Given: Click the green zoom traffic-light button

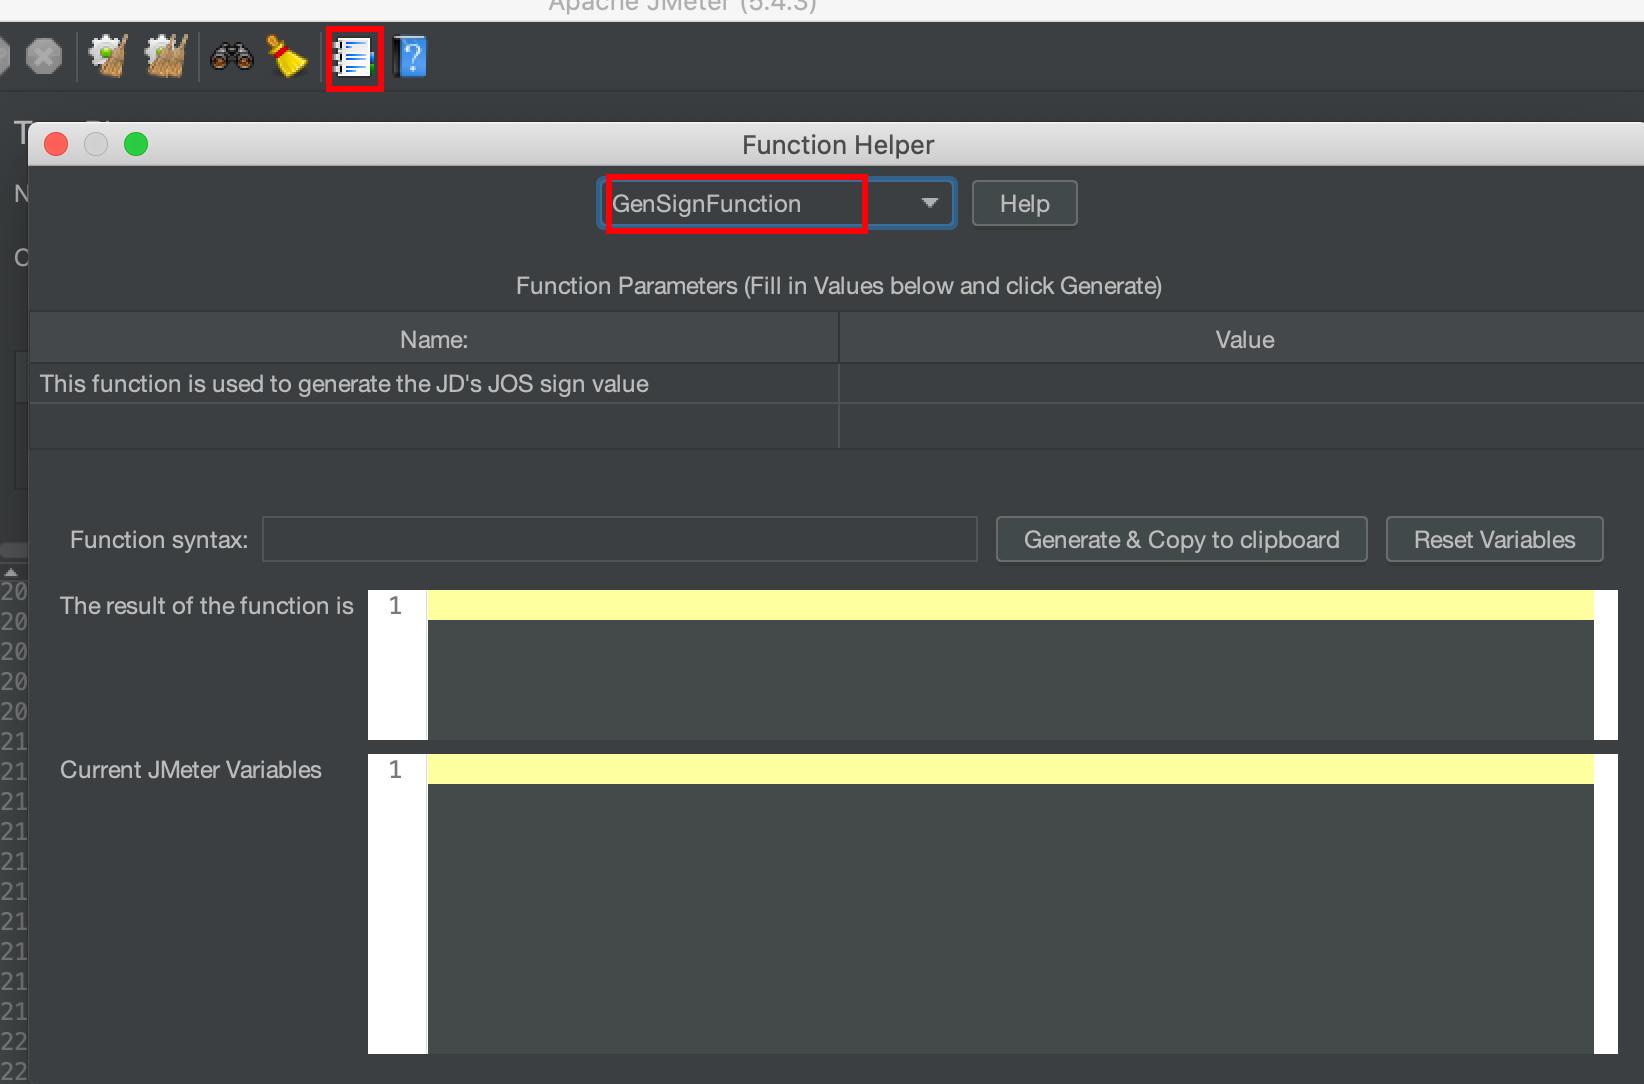Looking at the screenshot, I should [x=137, y=144].
